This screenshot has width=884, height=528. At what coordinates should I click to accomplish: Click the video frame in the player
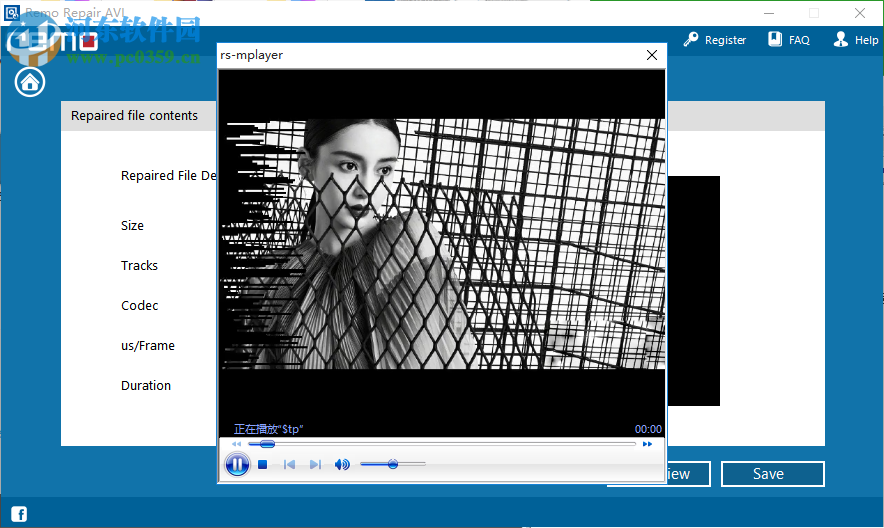click(x=443, y=244)
